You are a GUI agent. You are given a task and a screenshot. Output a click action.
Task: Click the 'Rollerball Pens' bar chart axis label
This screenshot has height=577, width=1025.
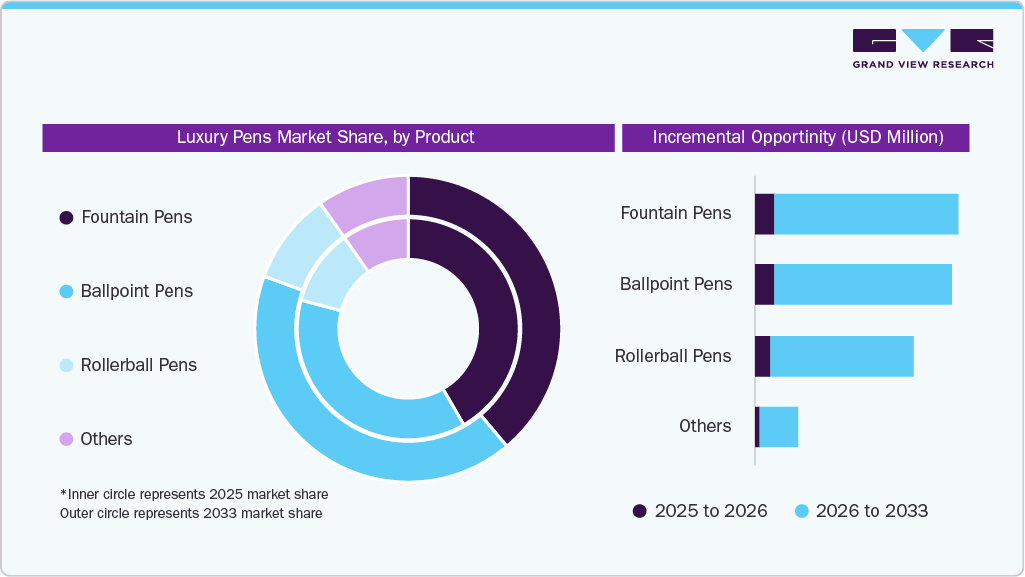[x=673, y=355]
